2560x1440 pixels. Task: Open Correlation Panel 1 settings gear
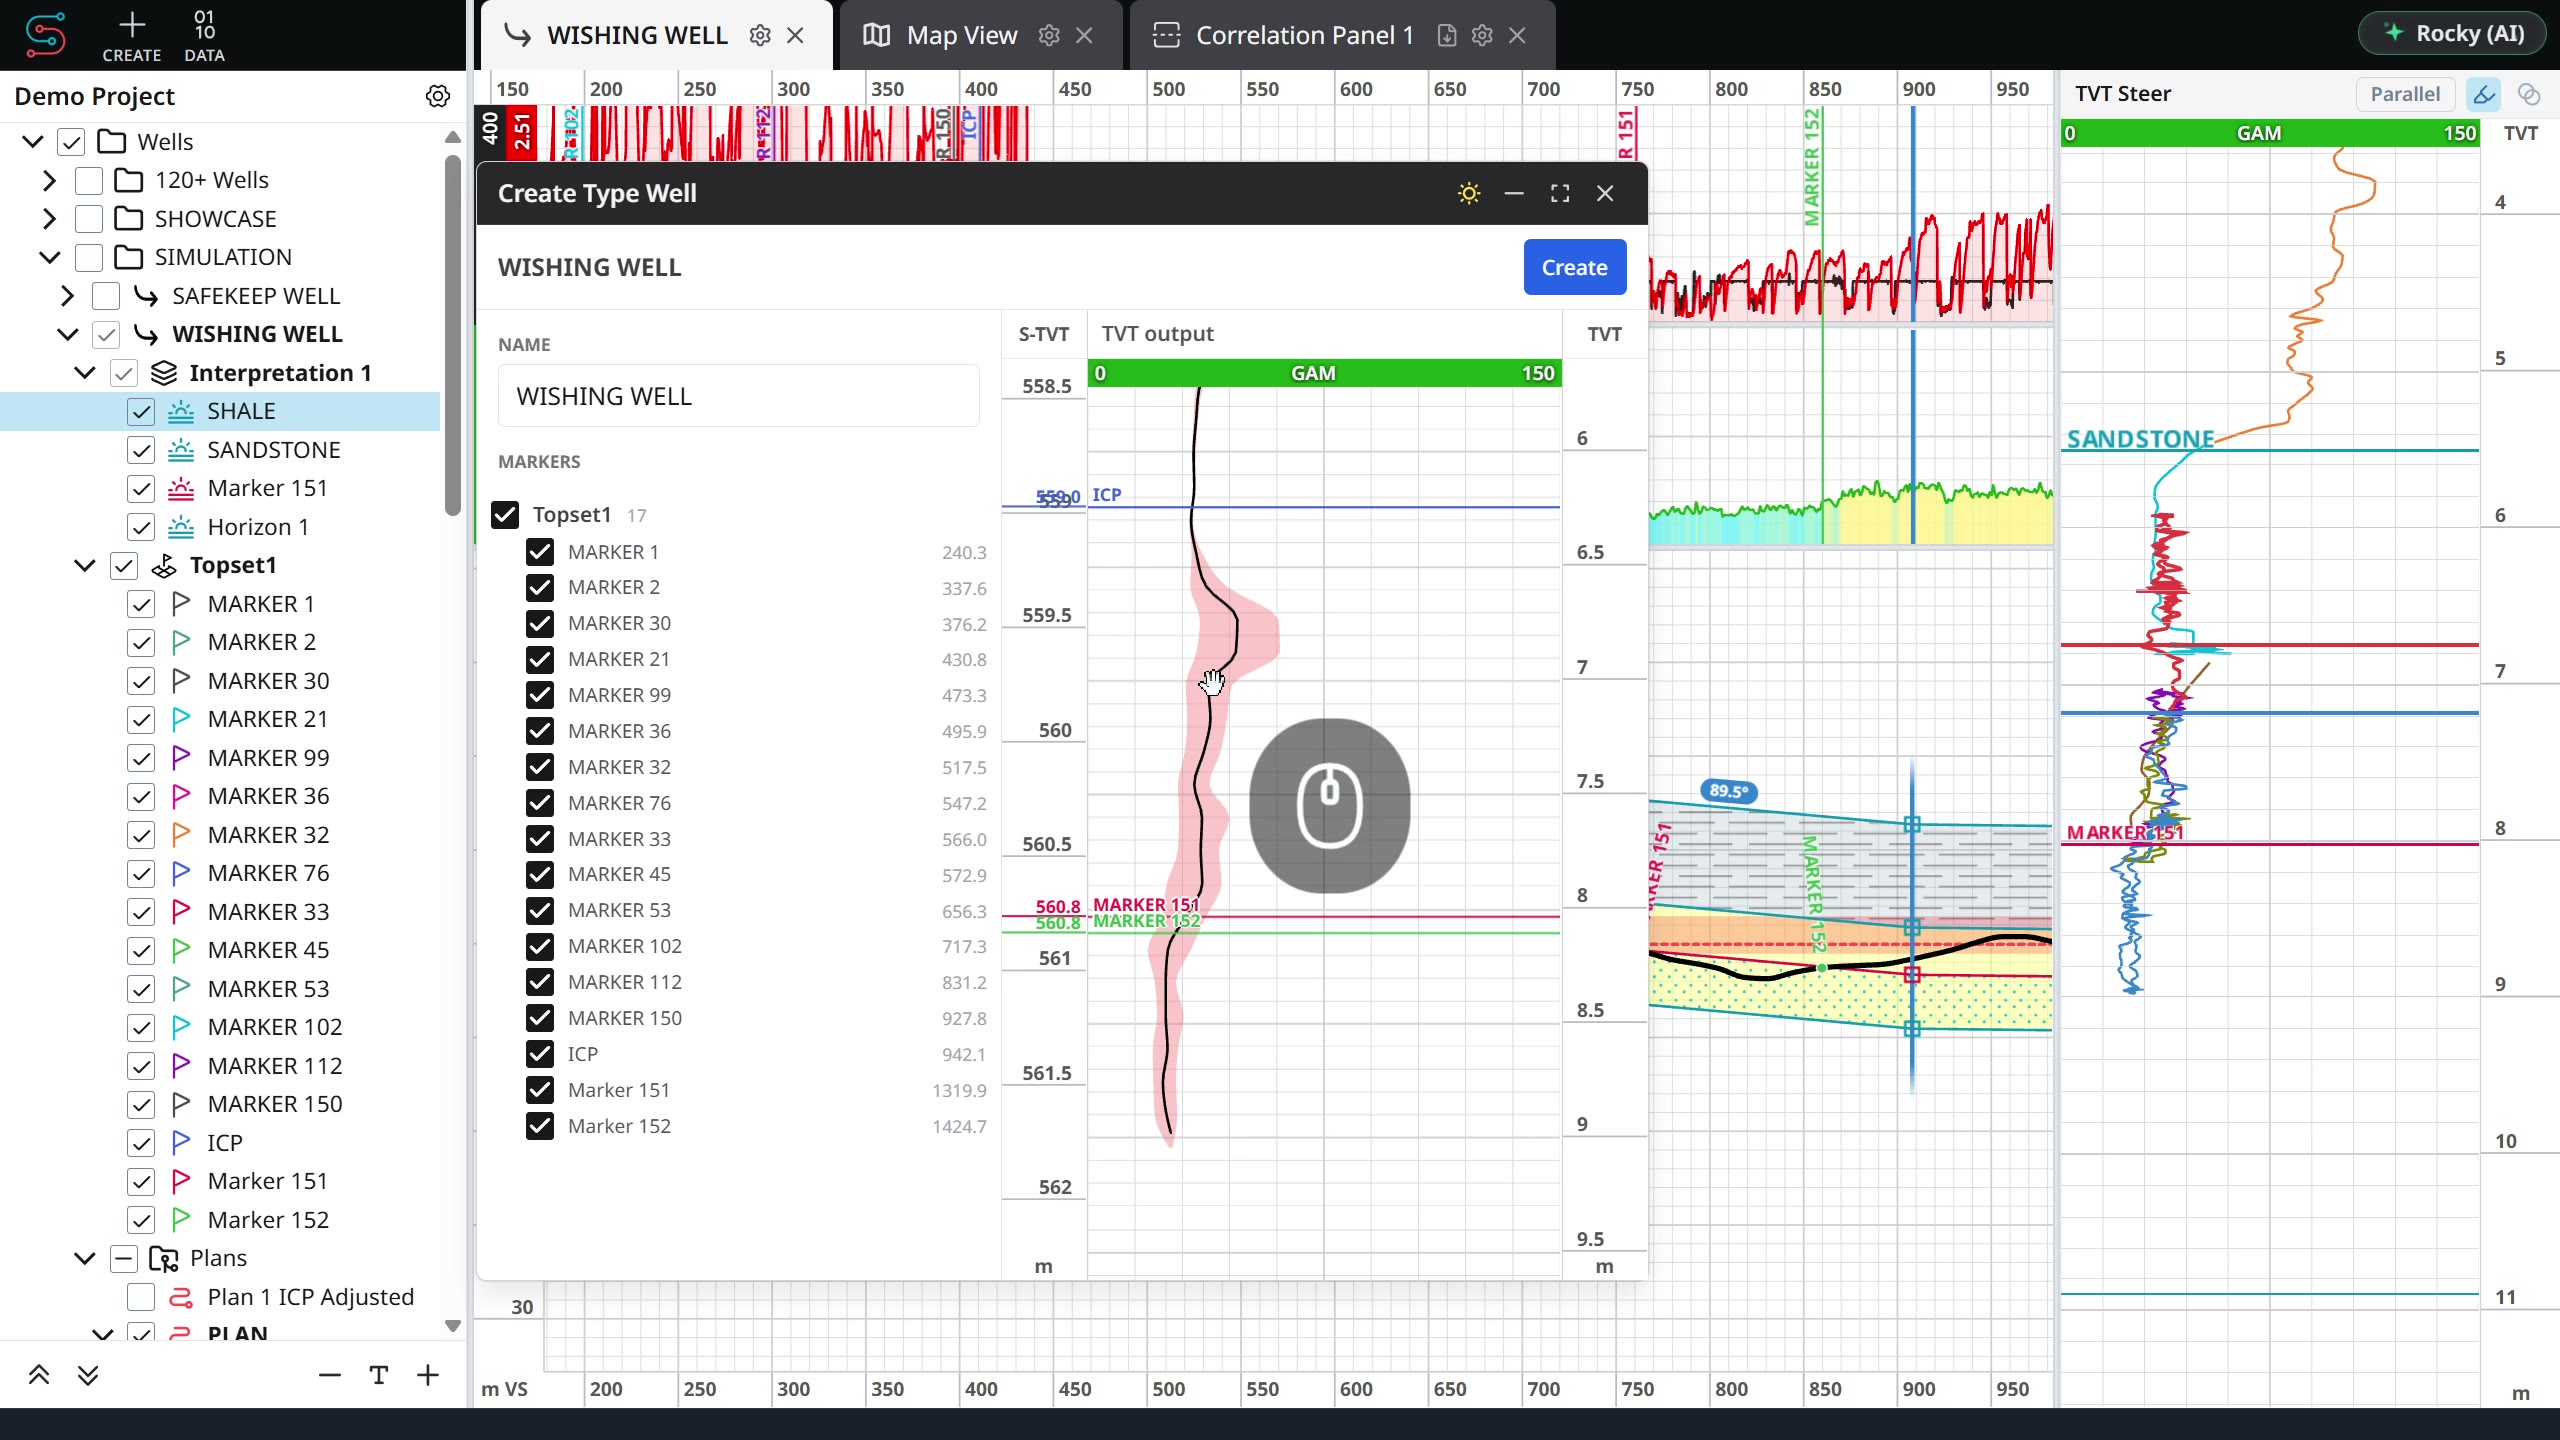coord(1483,35)
